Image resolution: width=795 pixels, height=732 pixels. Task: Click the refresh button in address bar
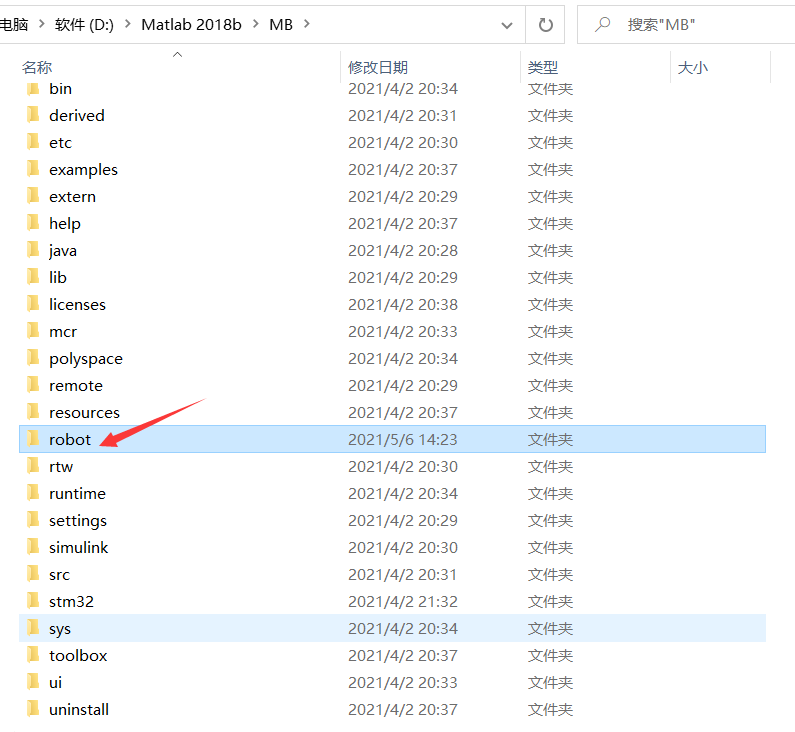click(545, 25)
